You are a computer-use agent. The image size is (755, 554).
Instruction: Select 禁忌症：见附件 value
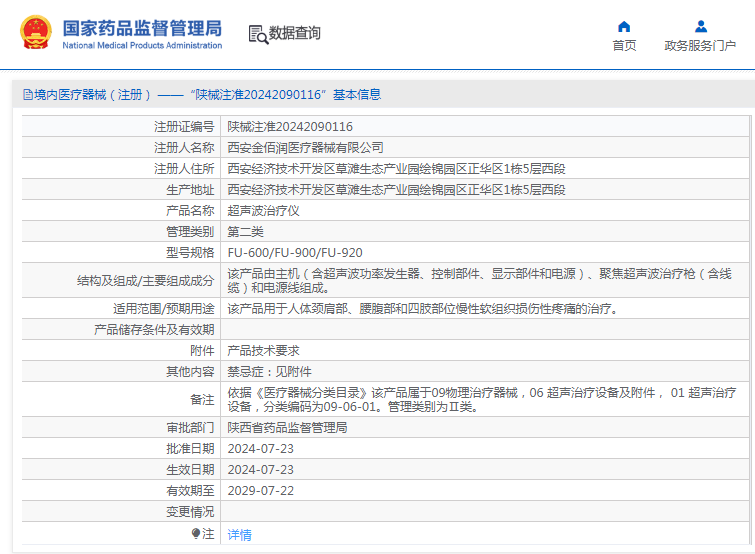coord(270,372)
